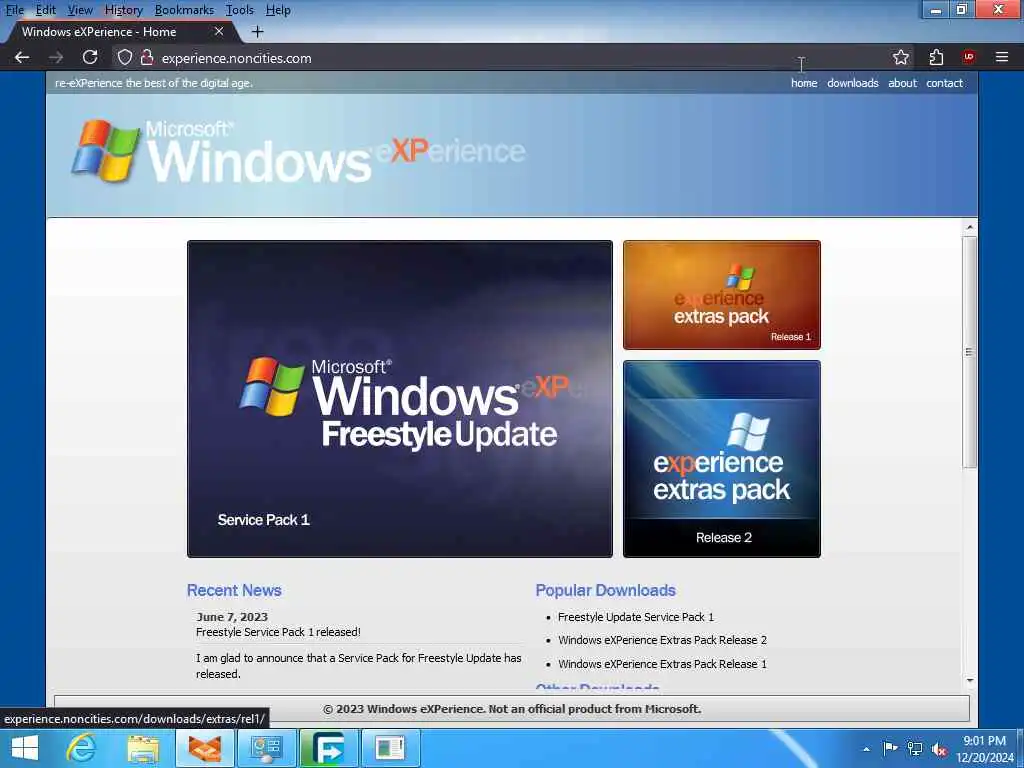Reload the current page
The height and width of the screenshot is (768, 1024).
[x=90, y=57]
